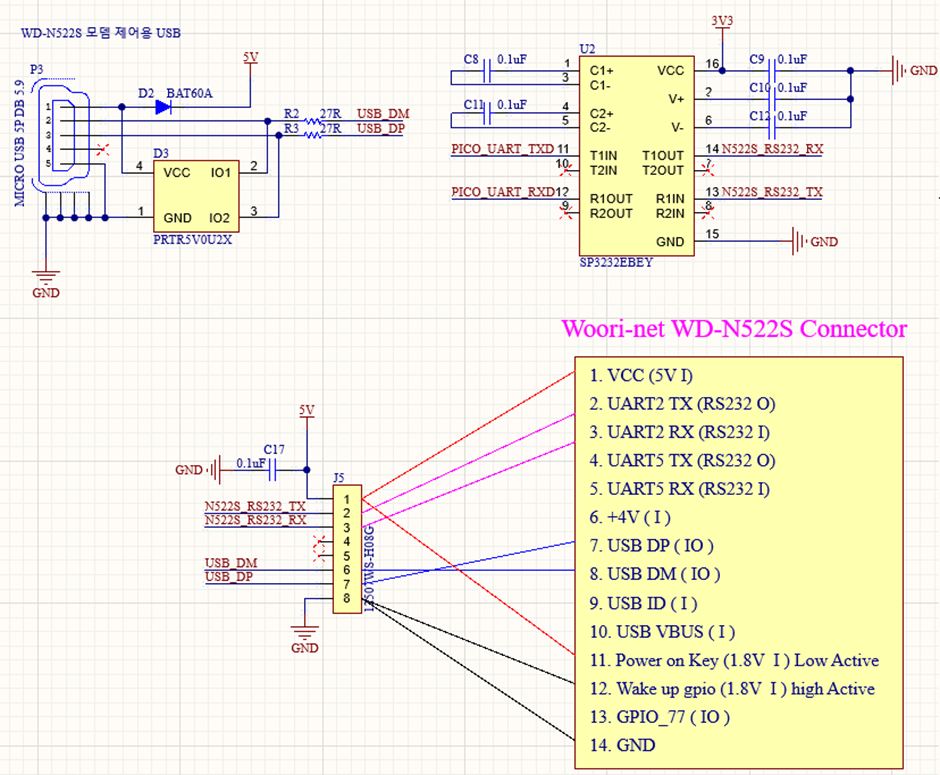Click "12. Wake up gpio" list entry
The image size is (940, 775).
732,689
